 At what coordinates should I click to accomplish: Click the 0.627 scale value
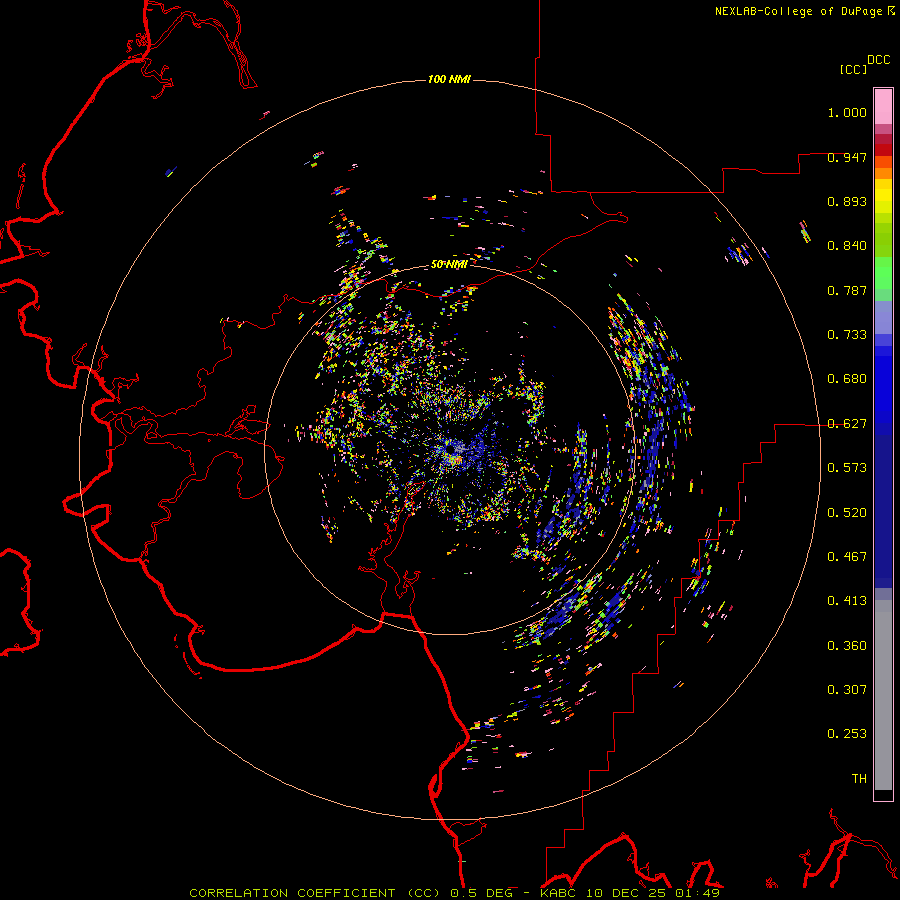point(847,424)
